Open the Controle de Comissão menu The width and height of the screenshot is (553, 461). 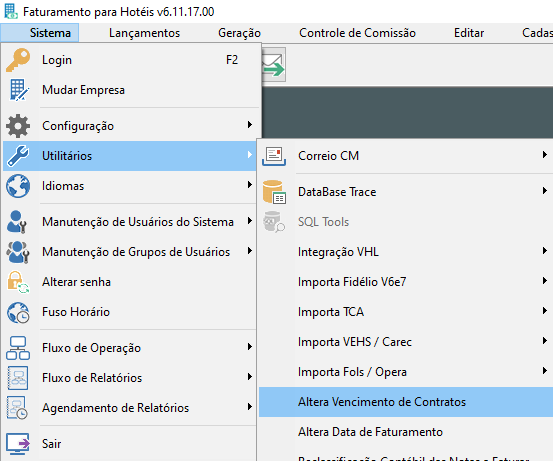357,33
